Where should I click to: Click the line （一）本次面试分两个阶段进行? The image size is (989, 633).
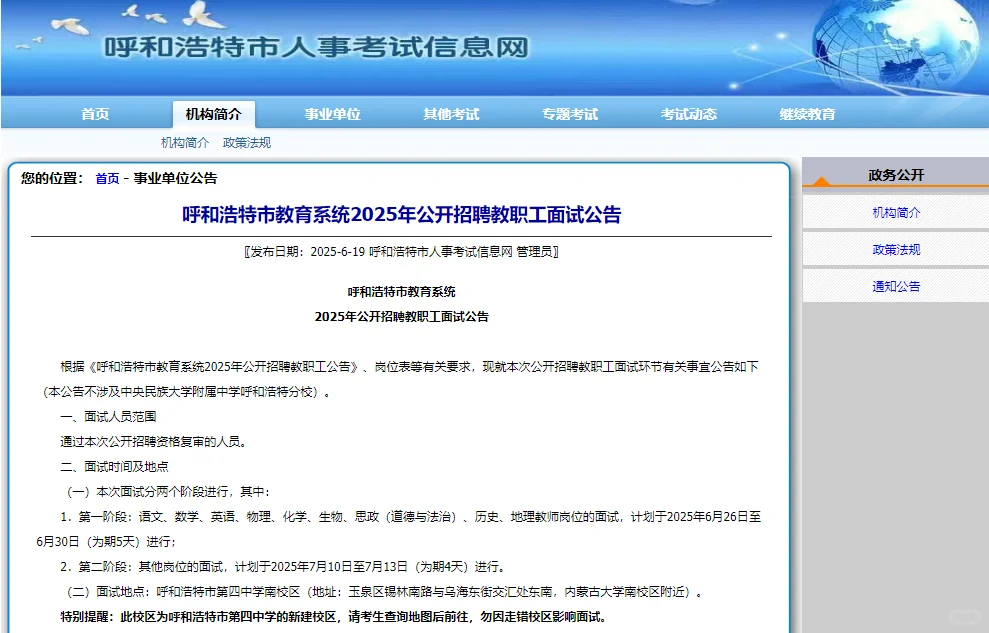click(166, 492)
